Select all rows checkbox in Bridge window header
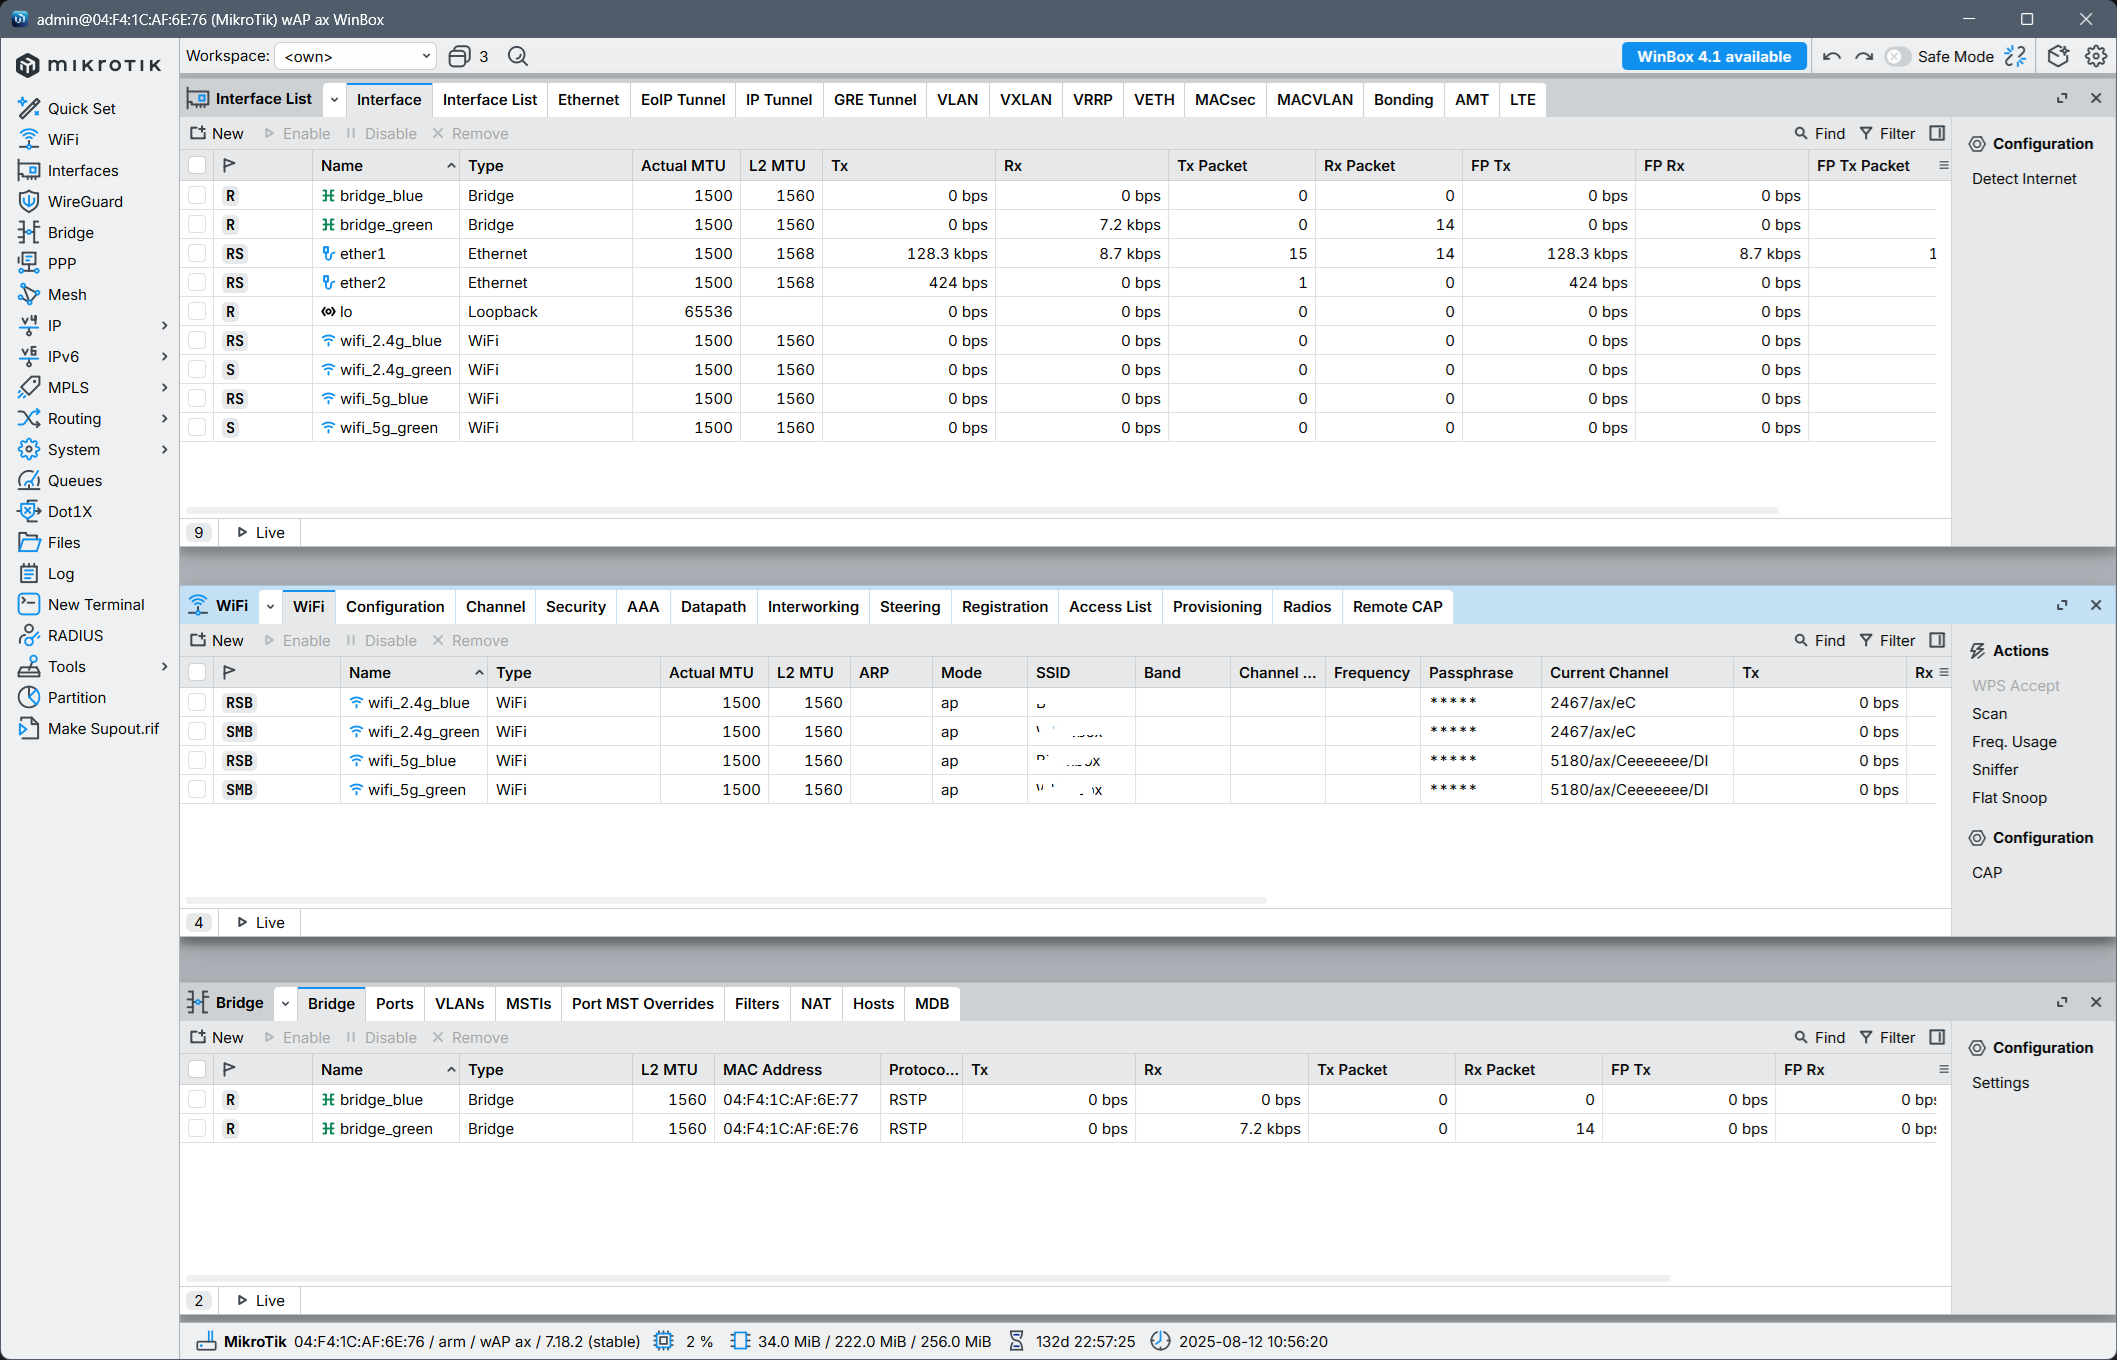2117x1360 pixels. (x=197, y=1069)
